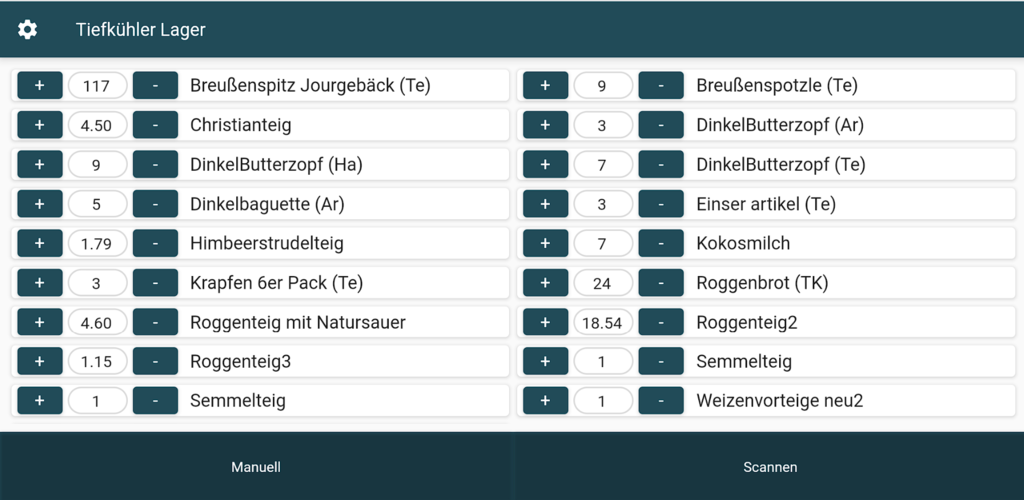Select the Einser artikel (Te) quantity box

[603, 204]
